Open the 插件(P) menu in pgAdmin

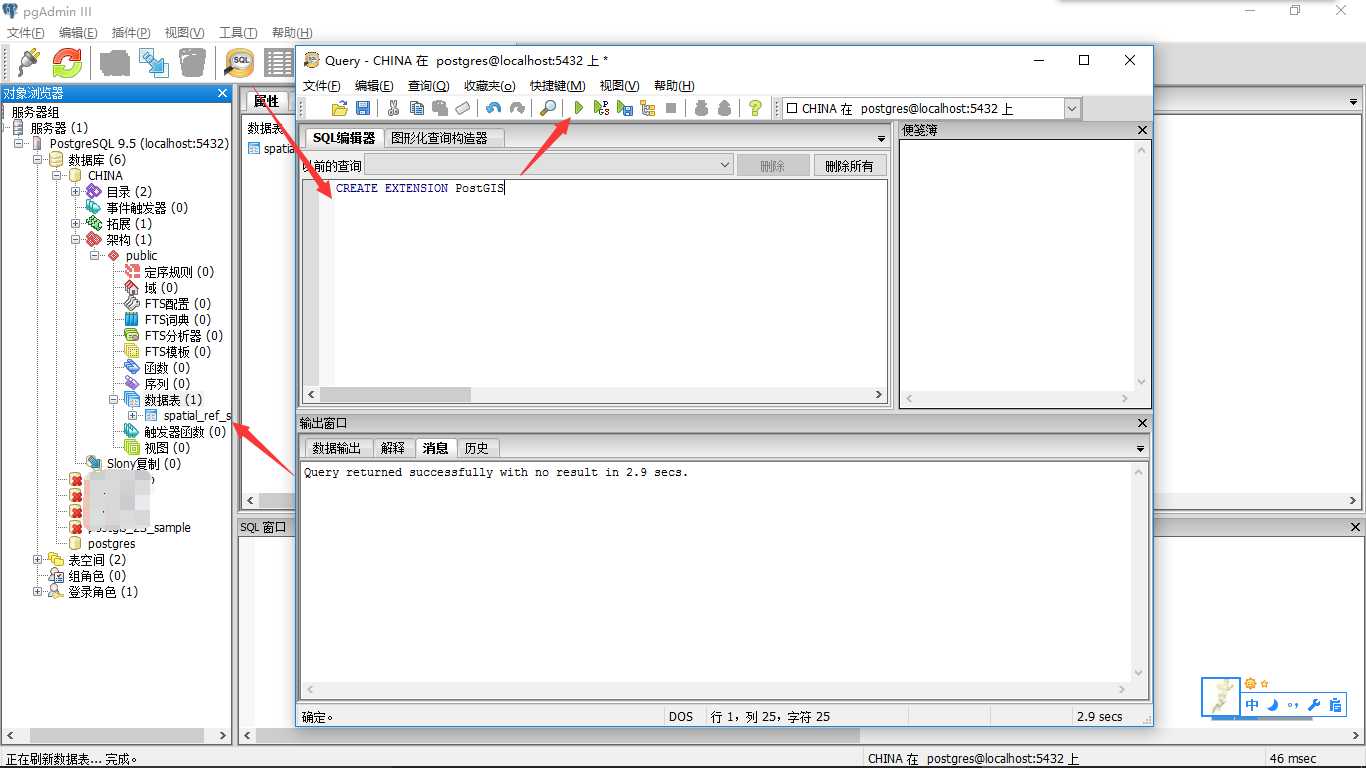(x=131, y=33)
